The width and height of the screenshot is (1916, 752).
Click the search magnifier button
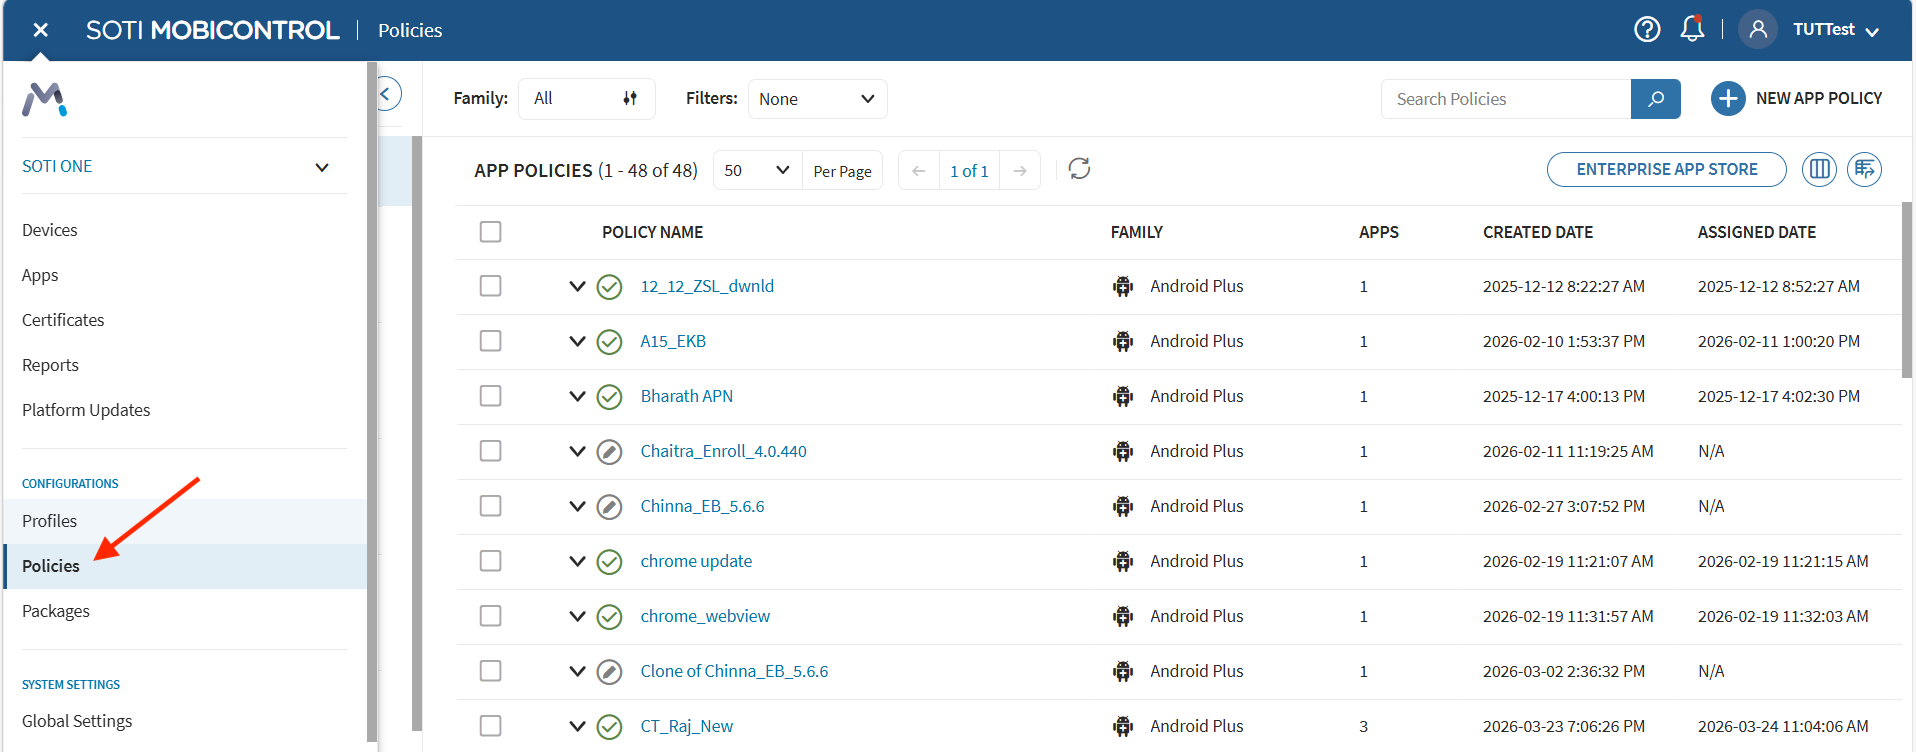pyautogui.click(x=1655, y=99)
